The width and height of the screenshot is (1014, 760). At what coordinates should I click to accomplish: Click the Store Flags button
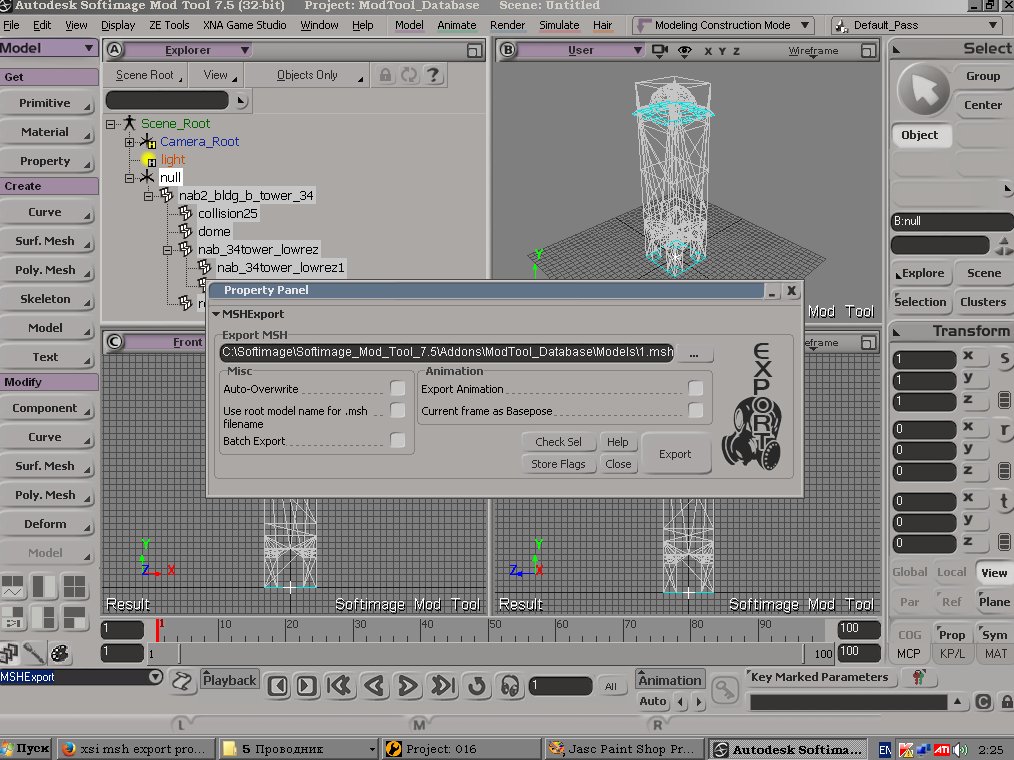coord(558,464)
